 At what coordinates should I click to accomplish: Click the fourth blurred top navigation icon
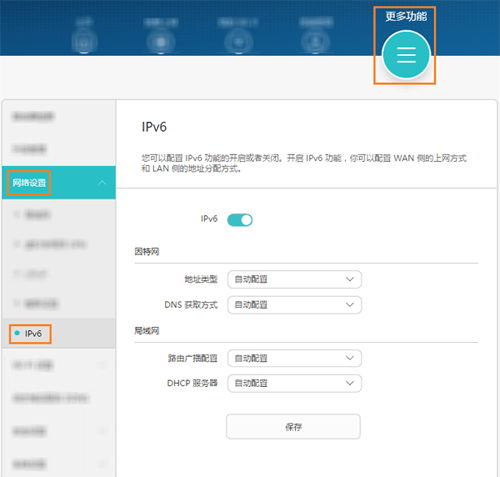[315, 42]
